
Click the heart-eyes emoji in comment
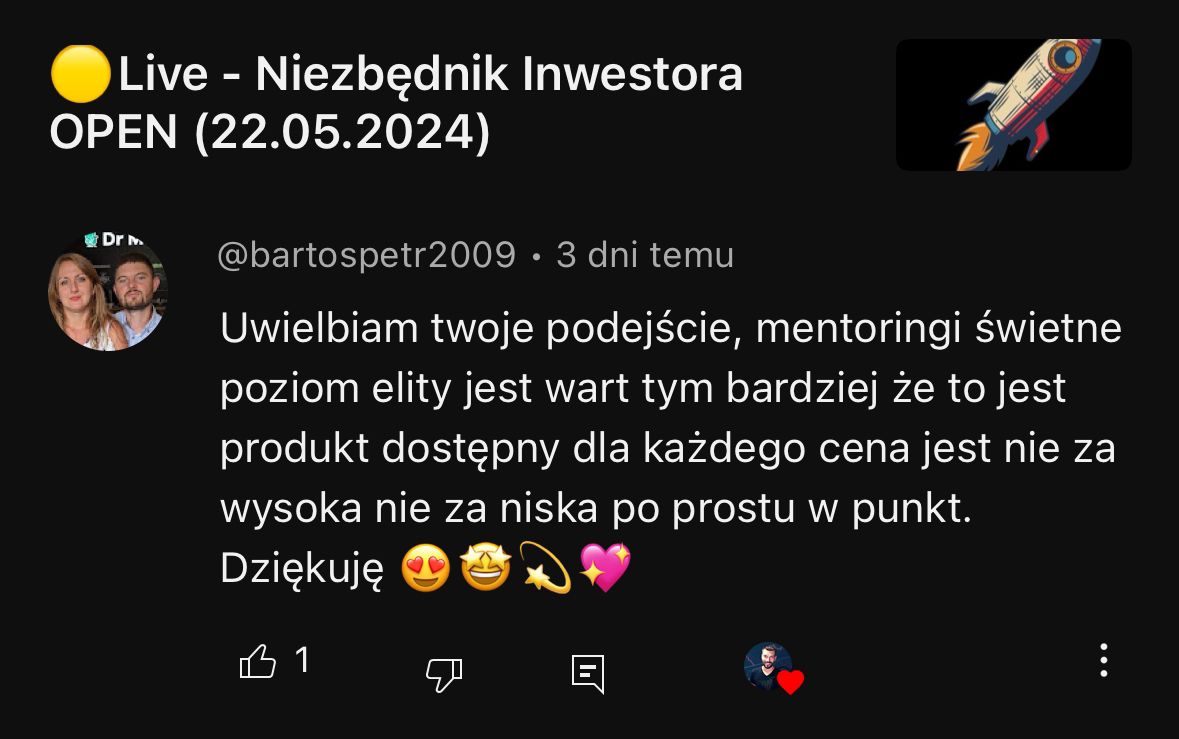tap(426, 568)
